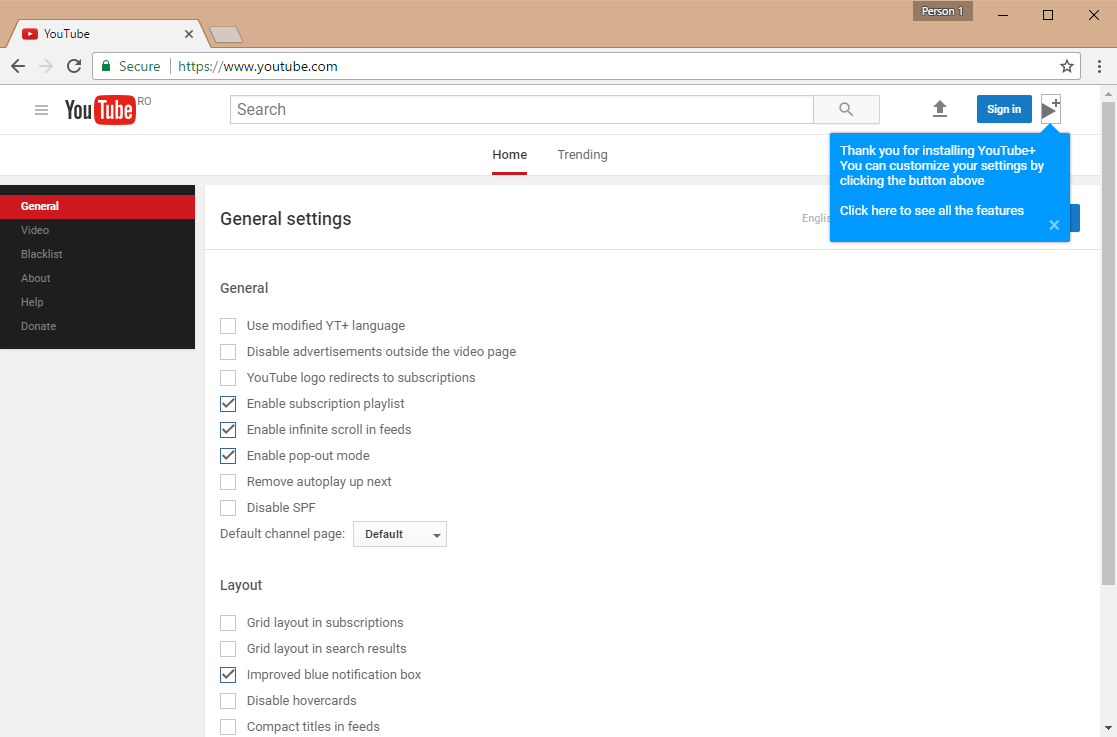Uncheck Enable pop-out mode
1117x737 pixels.
[228, 456]
